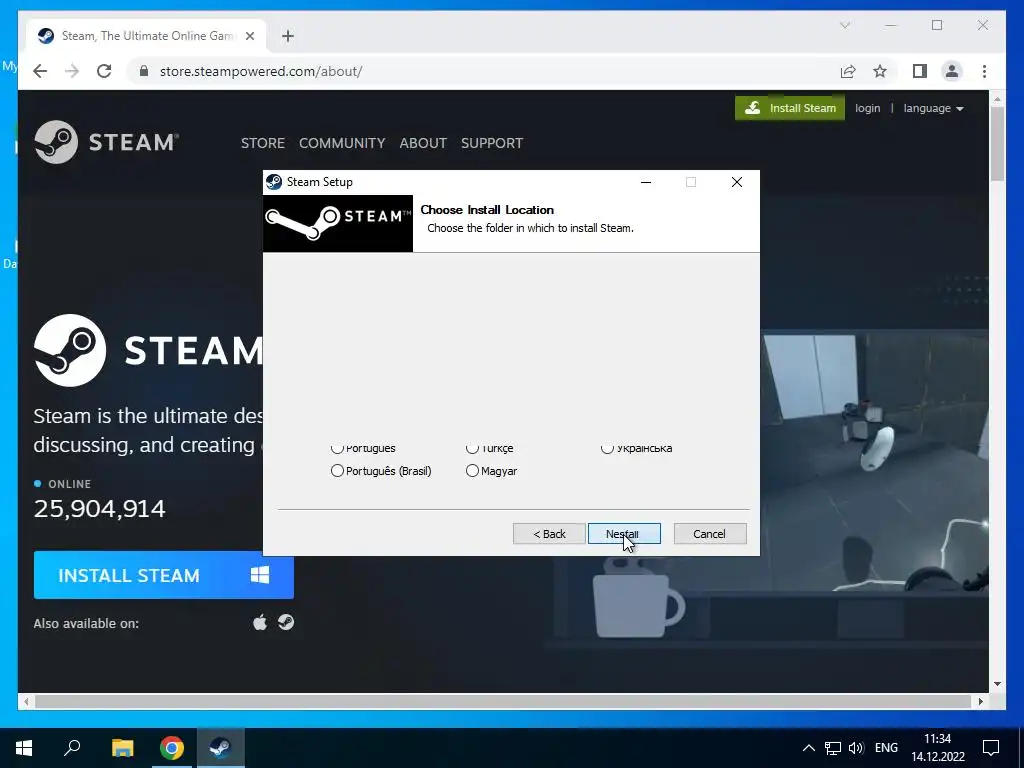Open the STORE menu item

point(263,143)
